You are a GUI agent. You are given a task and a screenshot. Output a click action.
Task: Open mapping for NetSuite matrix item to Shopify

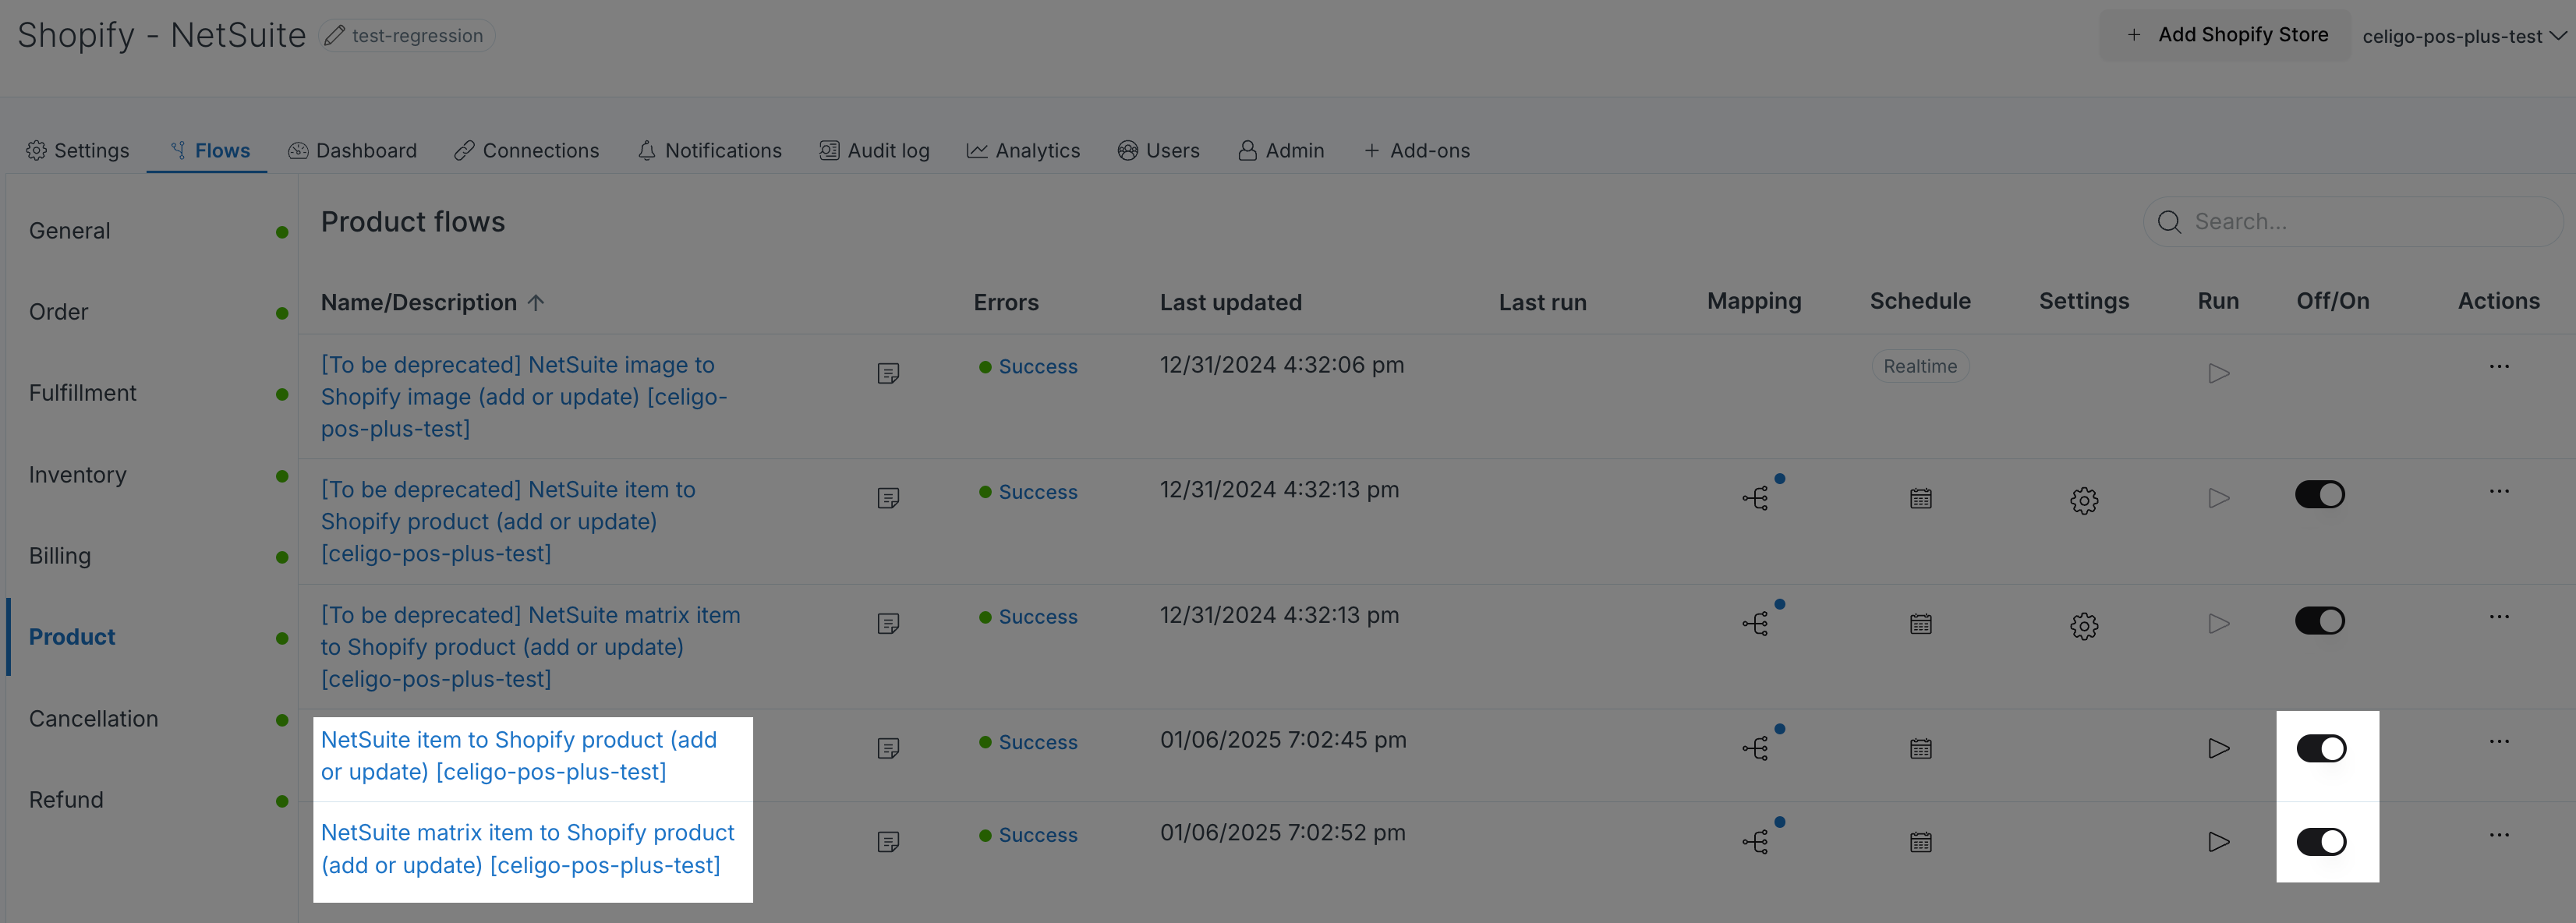(x=1755, y=842)
